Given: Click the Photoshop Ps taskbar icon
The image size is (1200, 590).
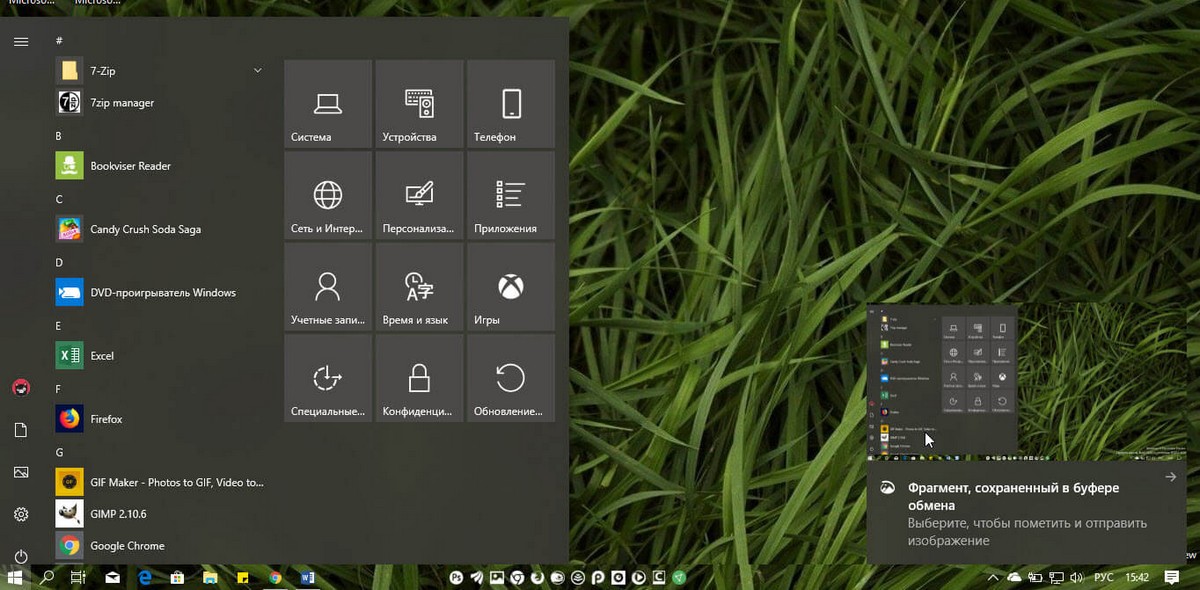Looking at the screenshot, I should [x=456, y=577].
